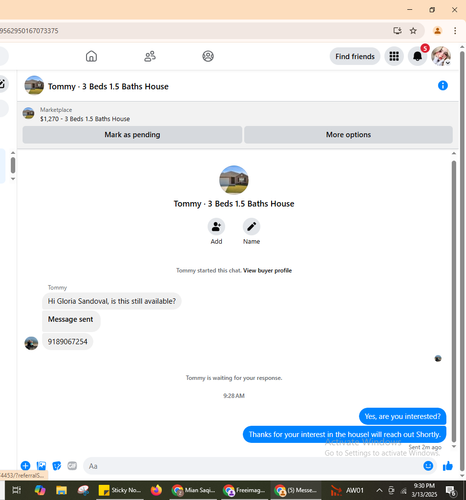Open the taskbar clock showing 9:30 PM
Screen dimensions: 466x500
click(424, 490)
